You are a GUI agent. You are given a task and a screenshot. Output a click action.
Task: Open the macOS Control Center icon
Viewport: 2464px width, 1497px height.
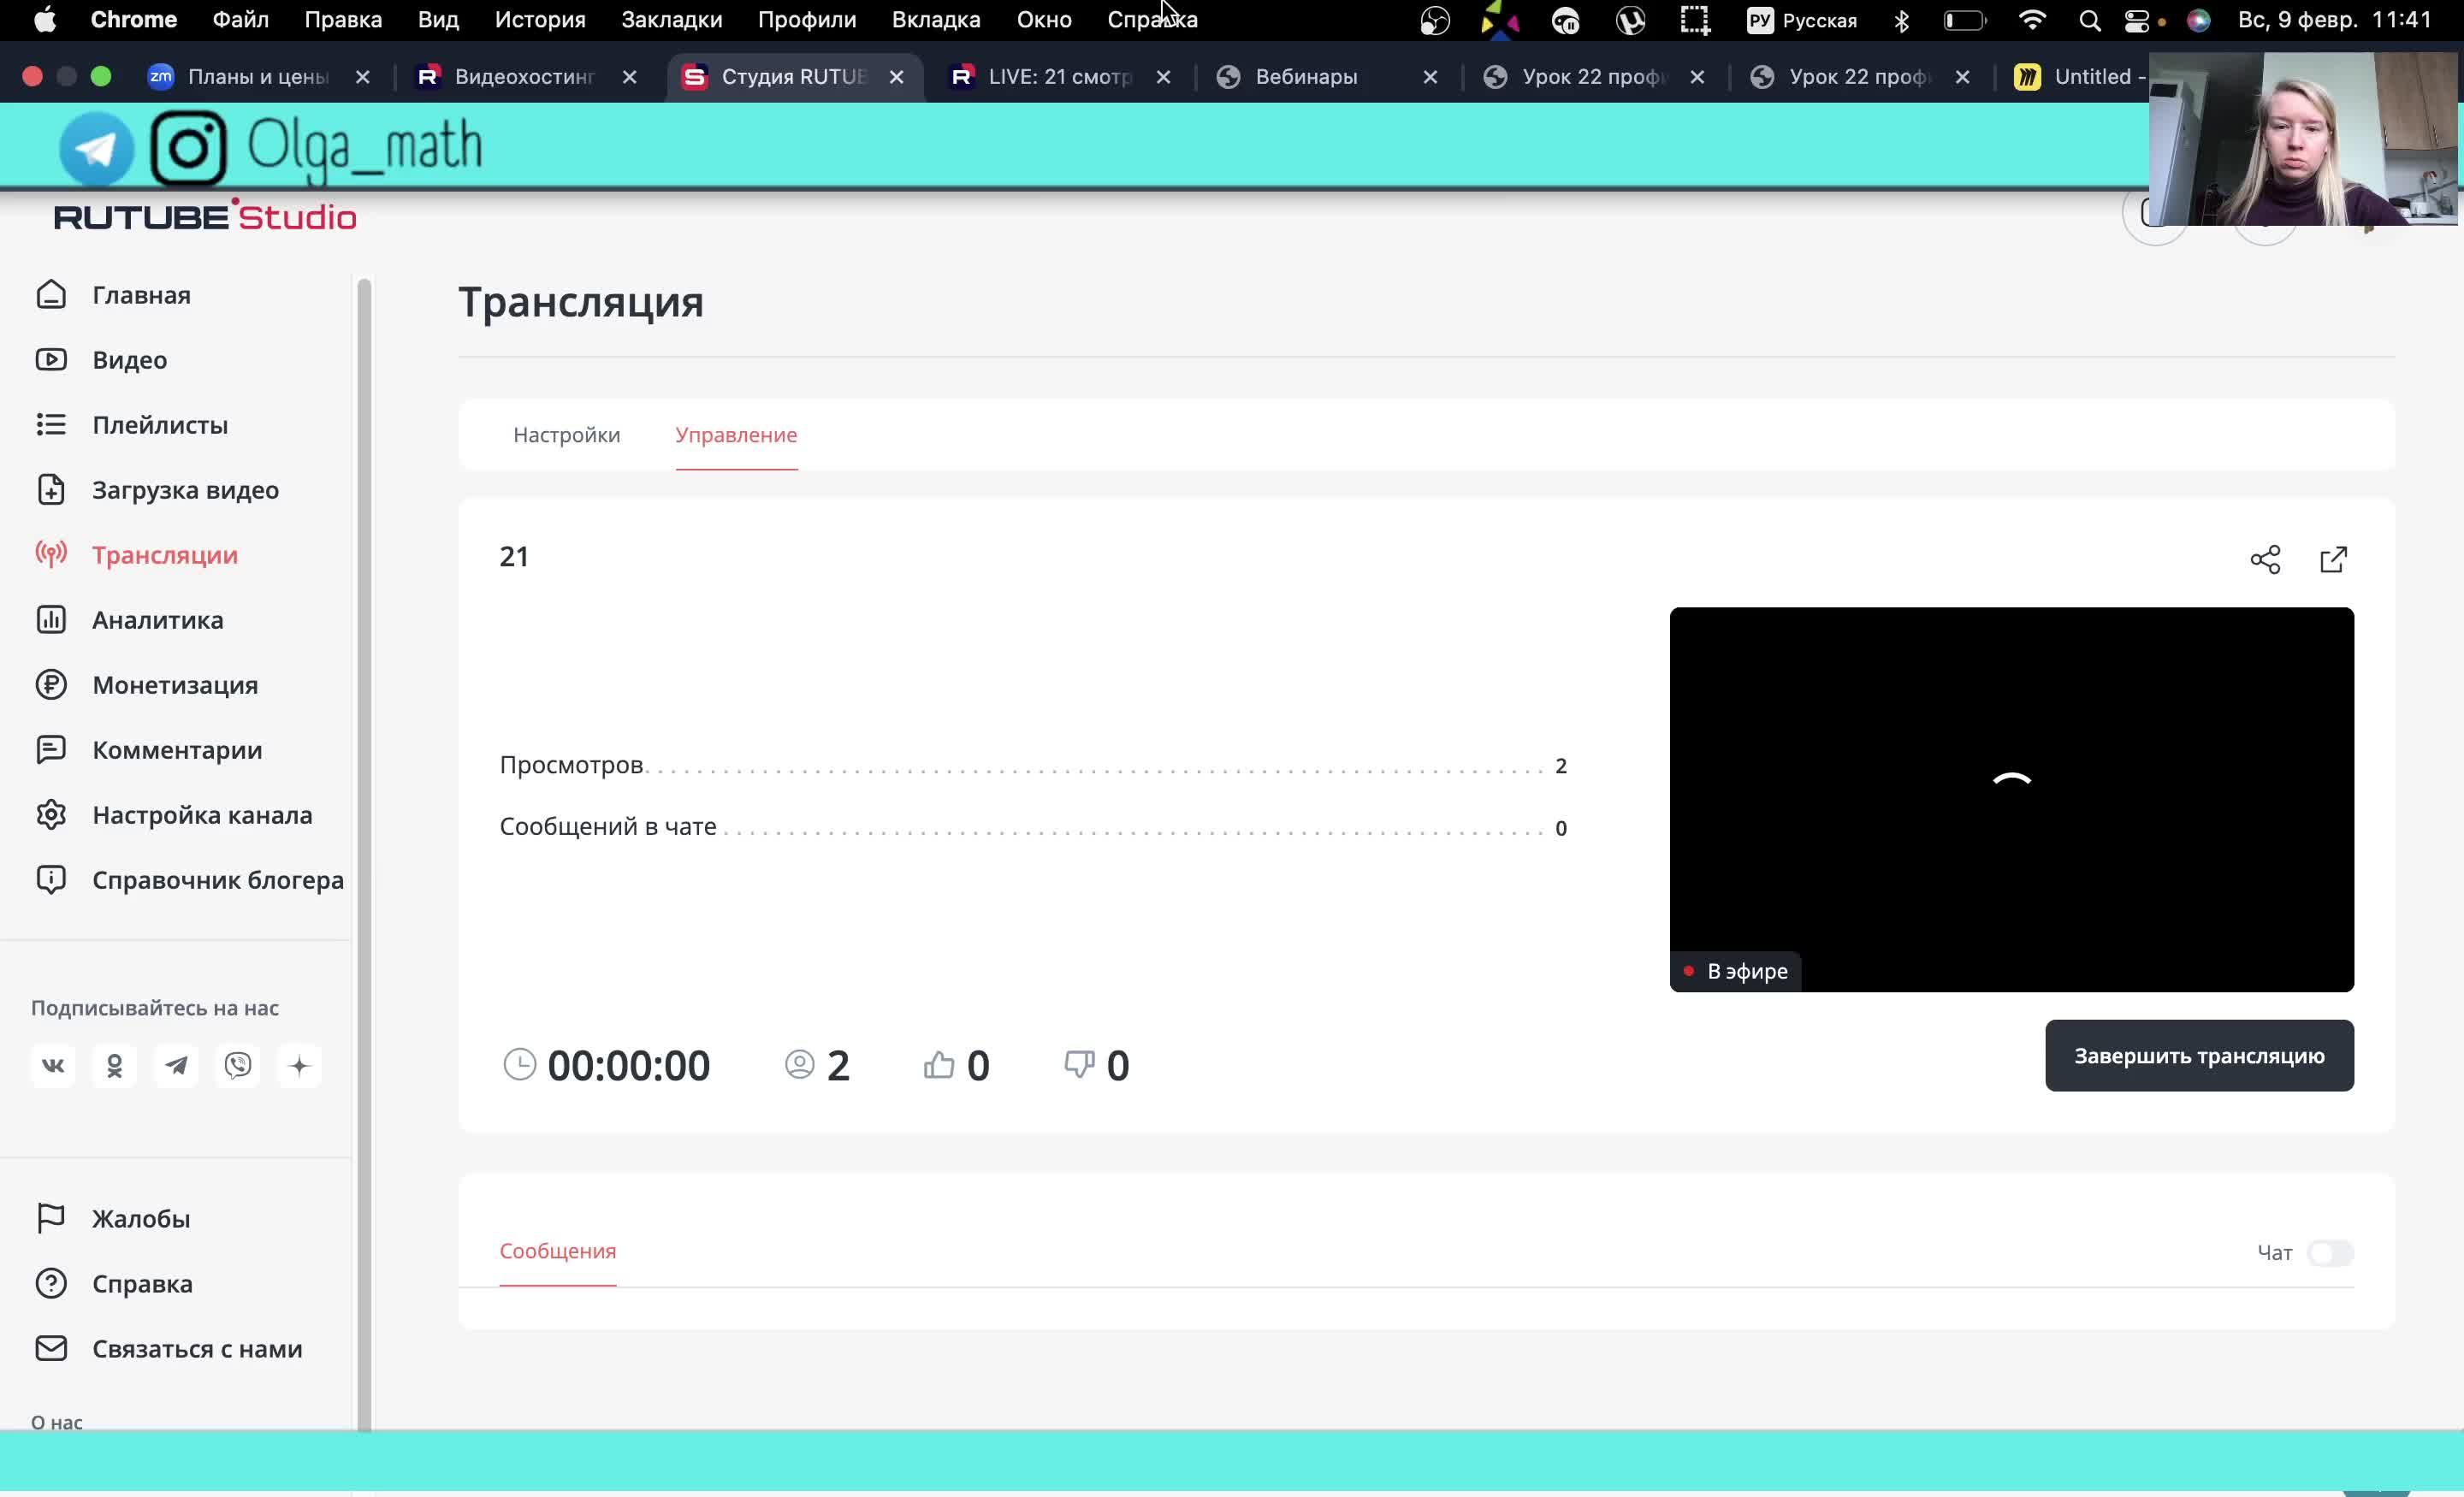tap(2136, 21)
